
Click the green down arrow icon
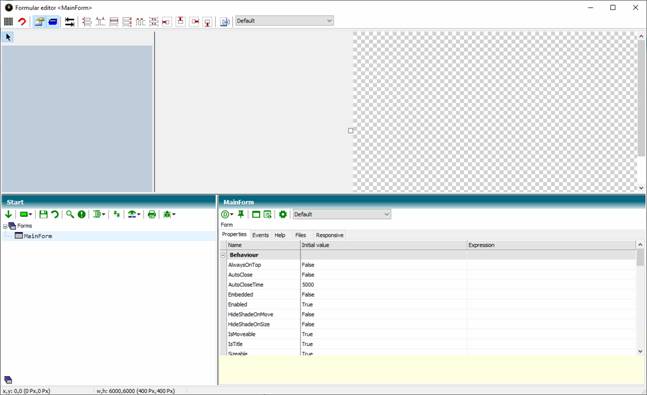click(x=8, y=214)
